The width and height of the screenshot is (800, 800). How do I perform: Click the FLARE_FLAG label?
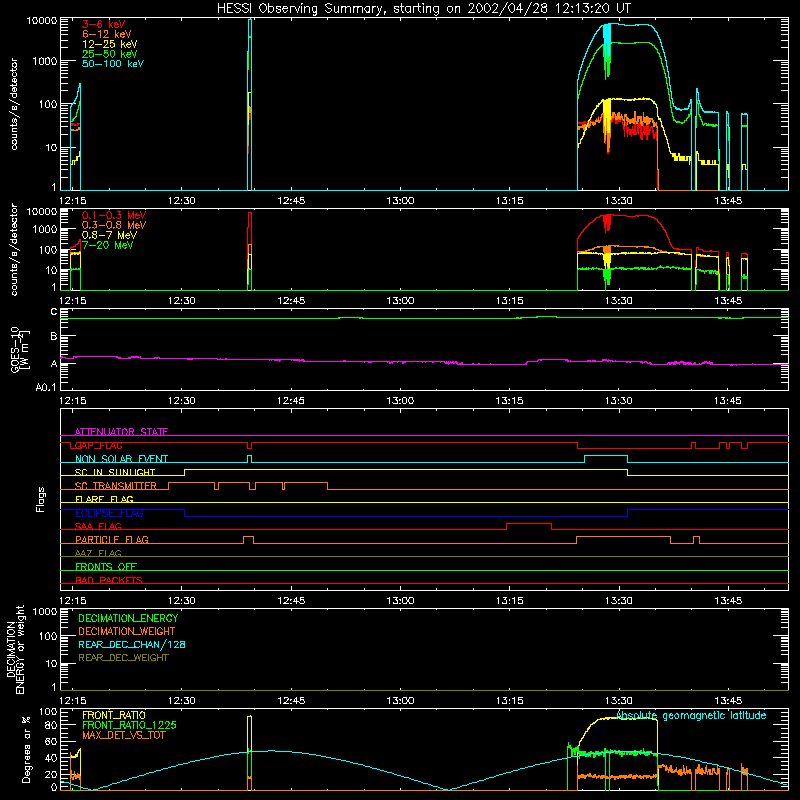pyautogui.click(x=104, y=499)
